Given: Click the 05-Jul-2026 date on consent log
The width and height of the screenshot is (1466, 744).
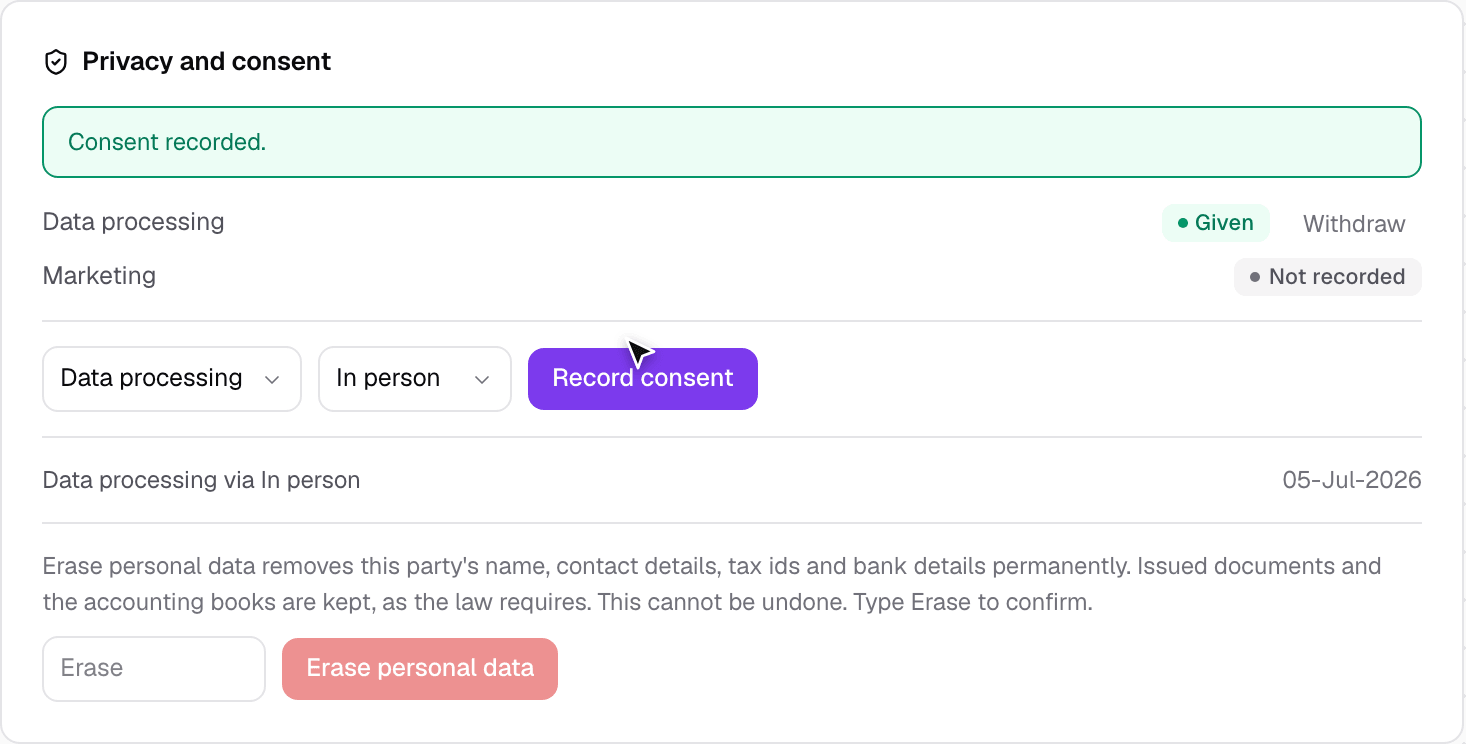Looking at the screenshot, I should [1352, 480].
